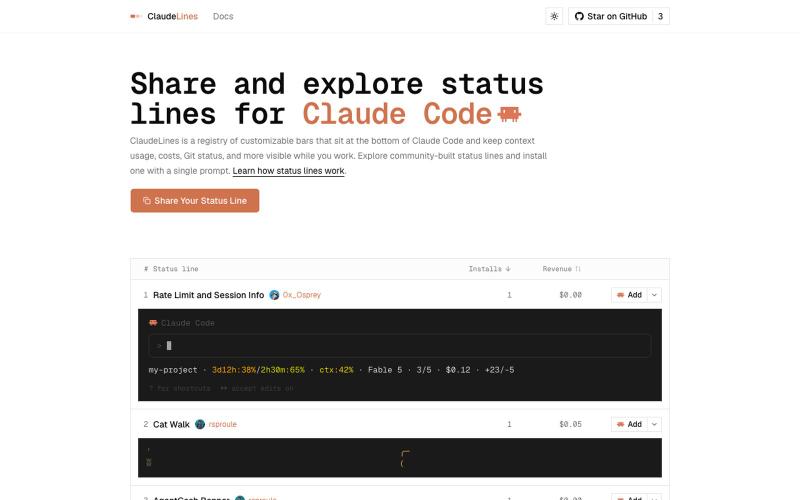Click the Fable 5 model text
Viewport: 800px width, 500px height.
(385, 370)
